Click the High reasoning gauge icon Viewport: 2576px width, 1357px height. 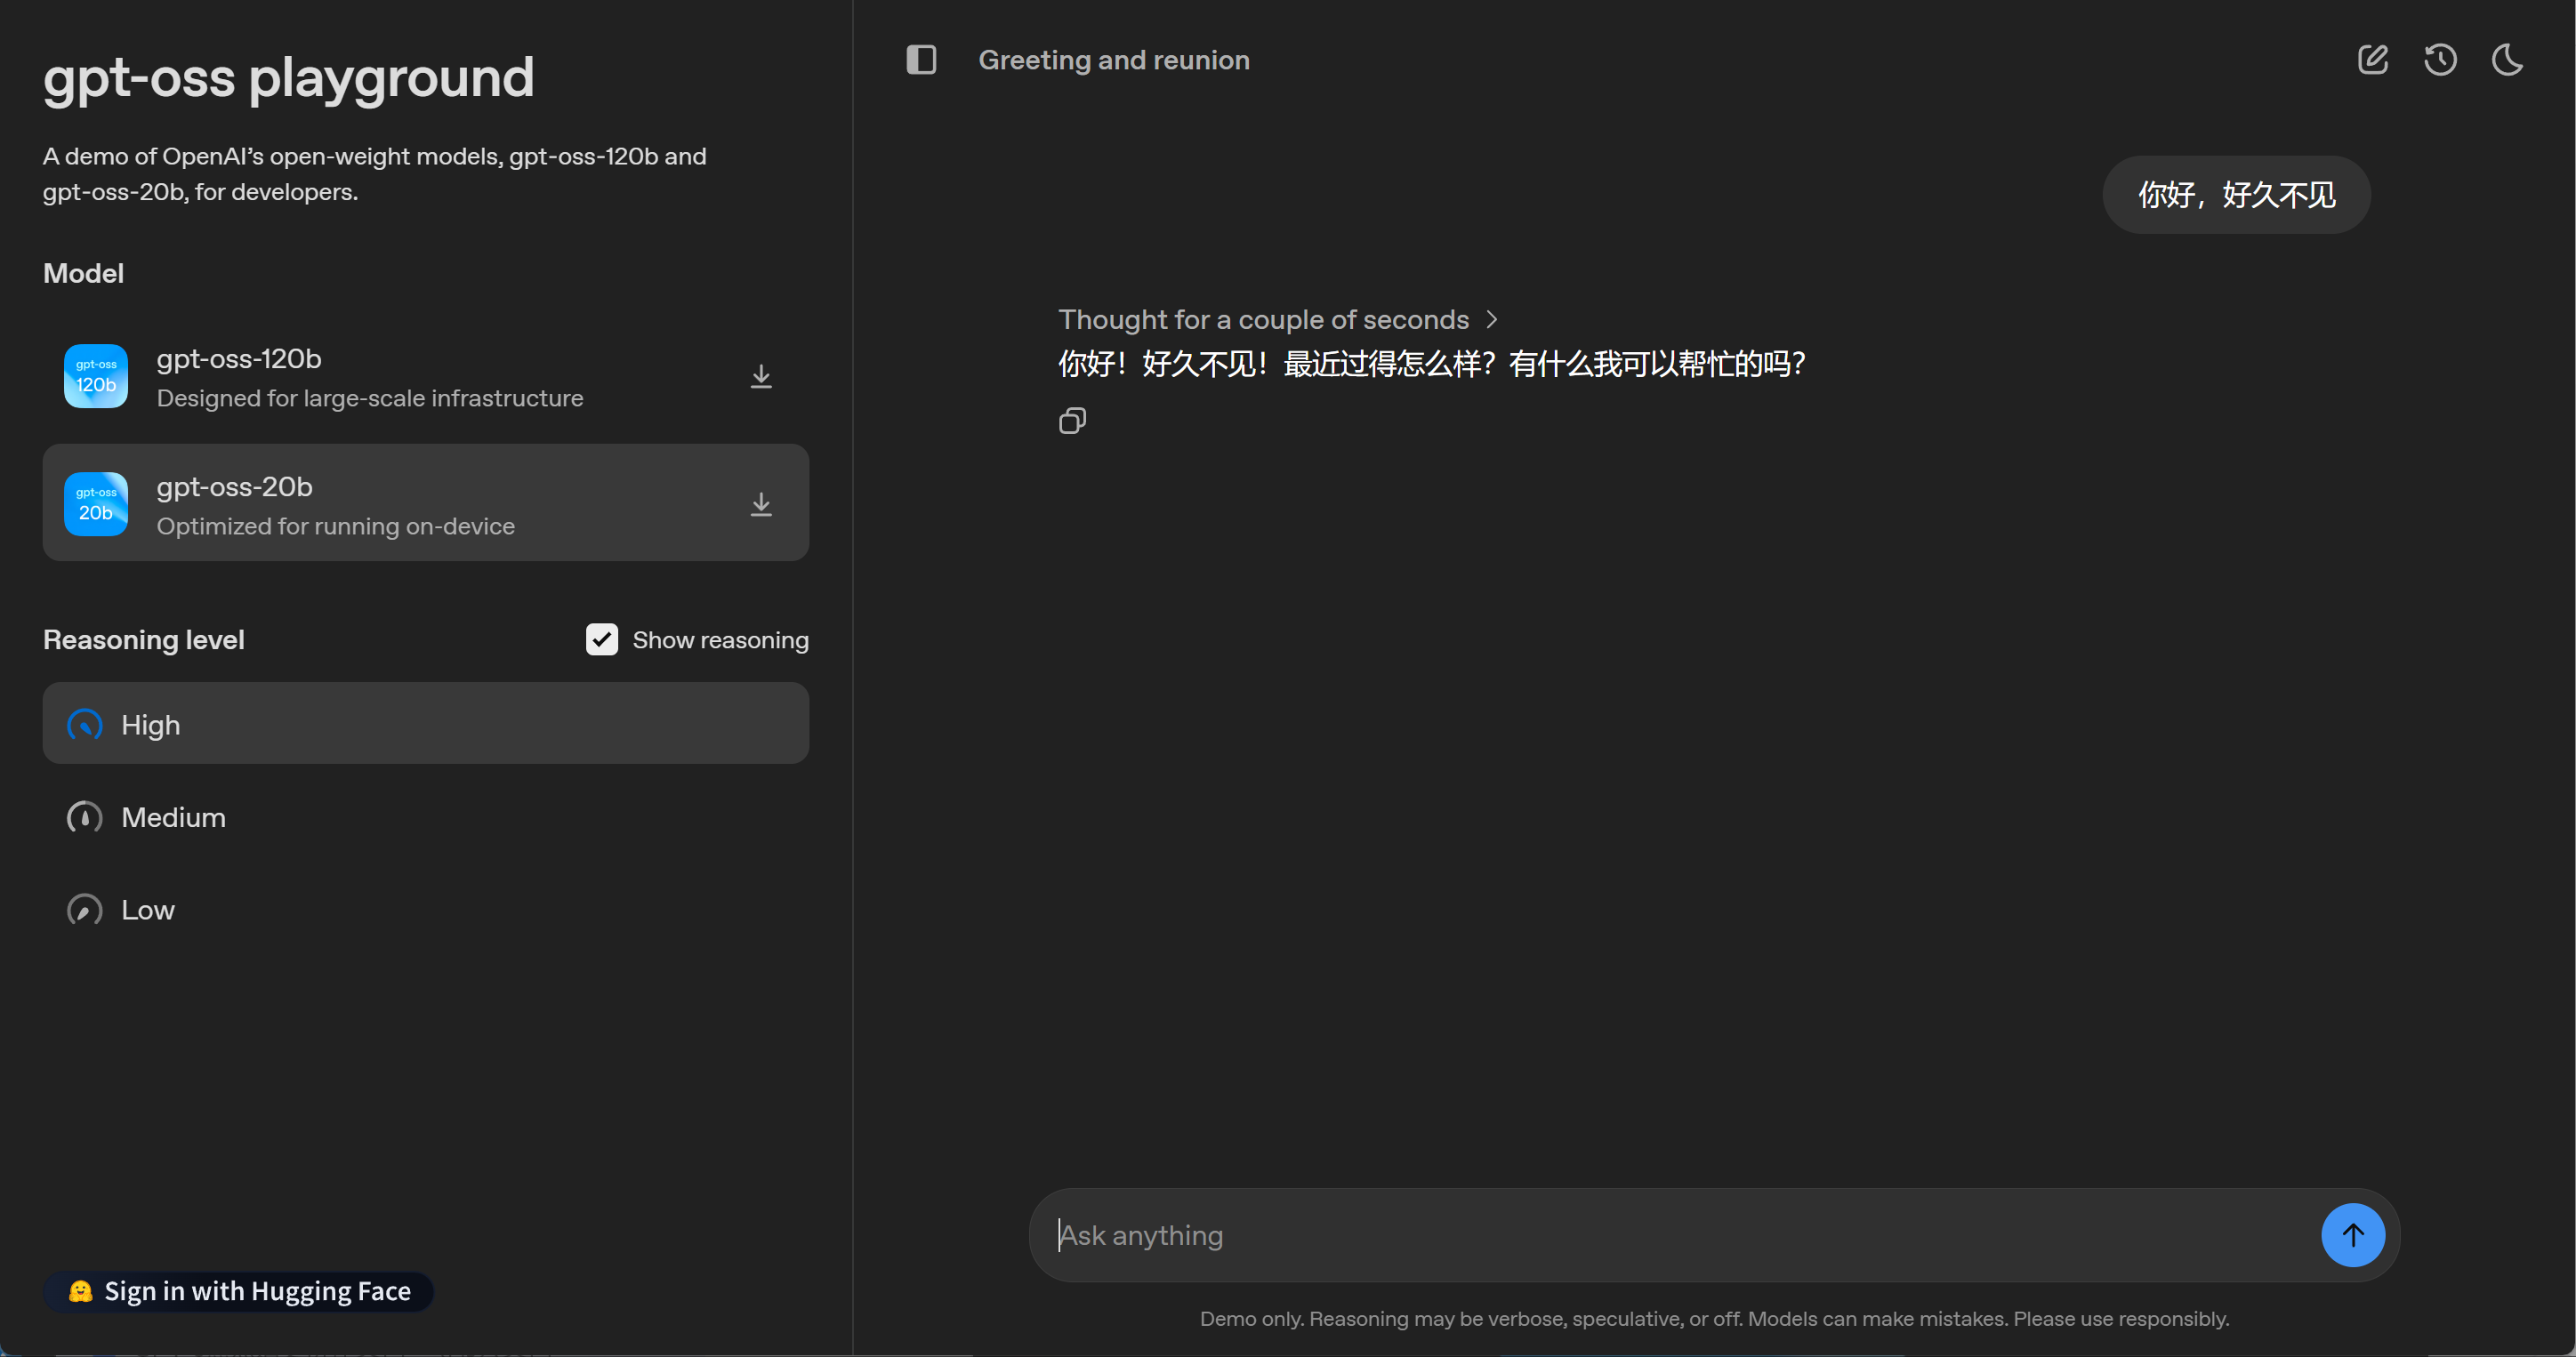pos(85,725)
